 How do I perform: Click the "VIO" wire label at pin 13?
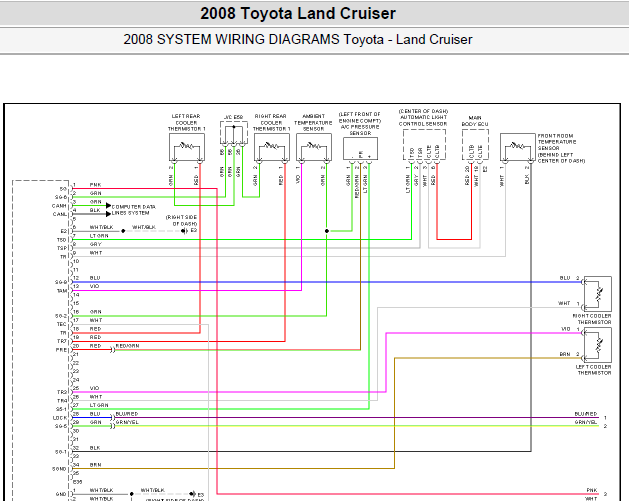(94, 286)
